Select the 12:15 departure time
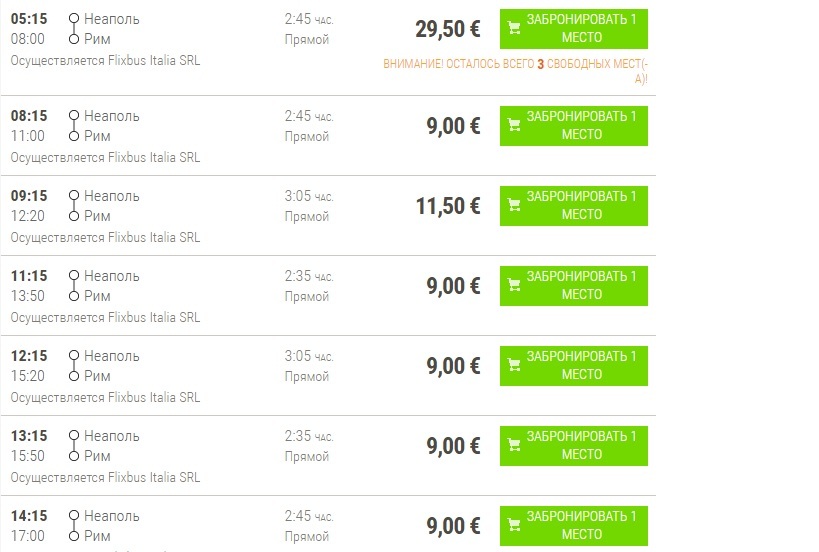This screenshot has width=819, height=552. 27,356
